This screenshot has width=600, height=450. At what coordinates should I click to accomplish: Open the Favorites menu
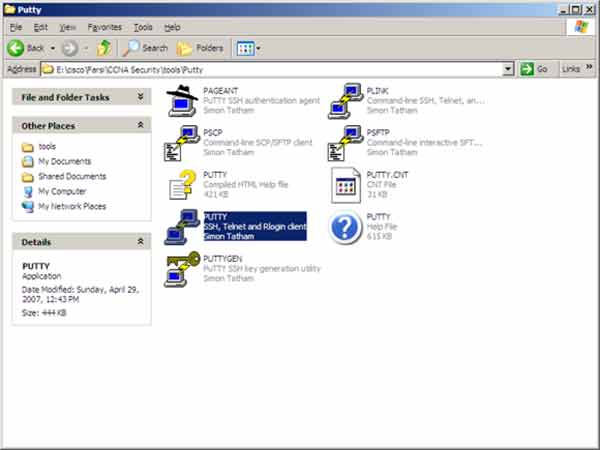104,27
